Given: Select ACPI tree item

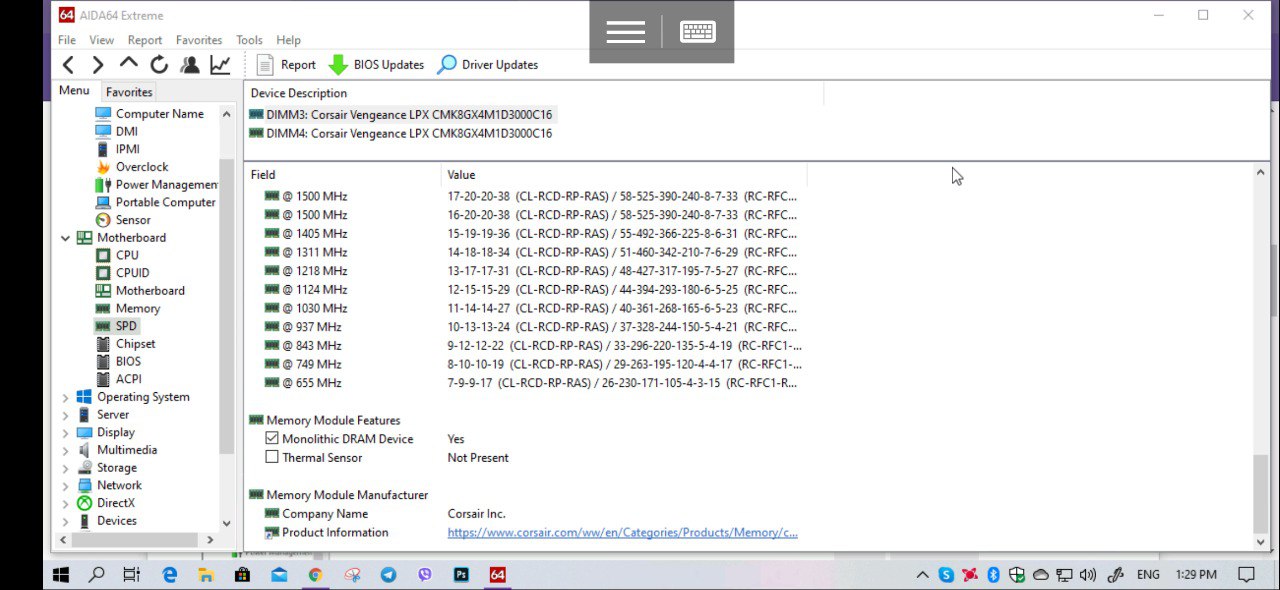Looking at the screenshot, I should [118, 379].
